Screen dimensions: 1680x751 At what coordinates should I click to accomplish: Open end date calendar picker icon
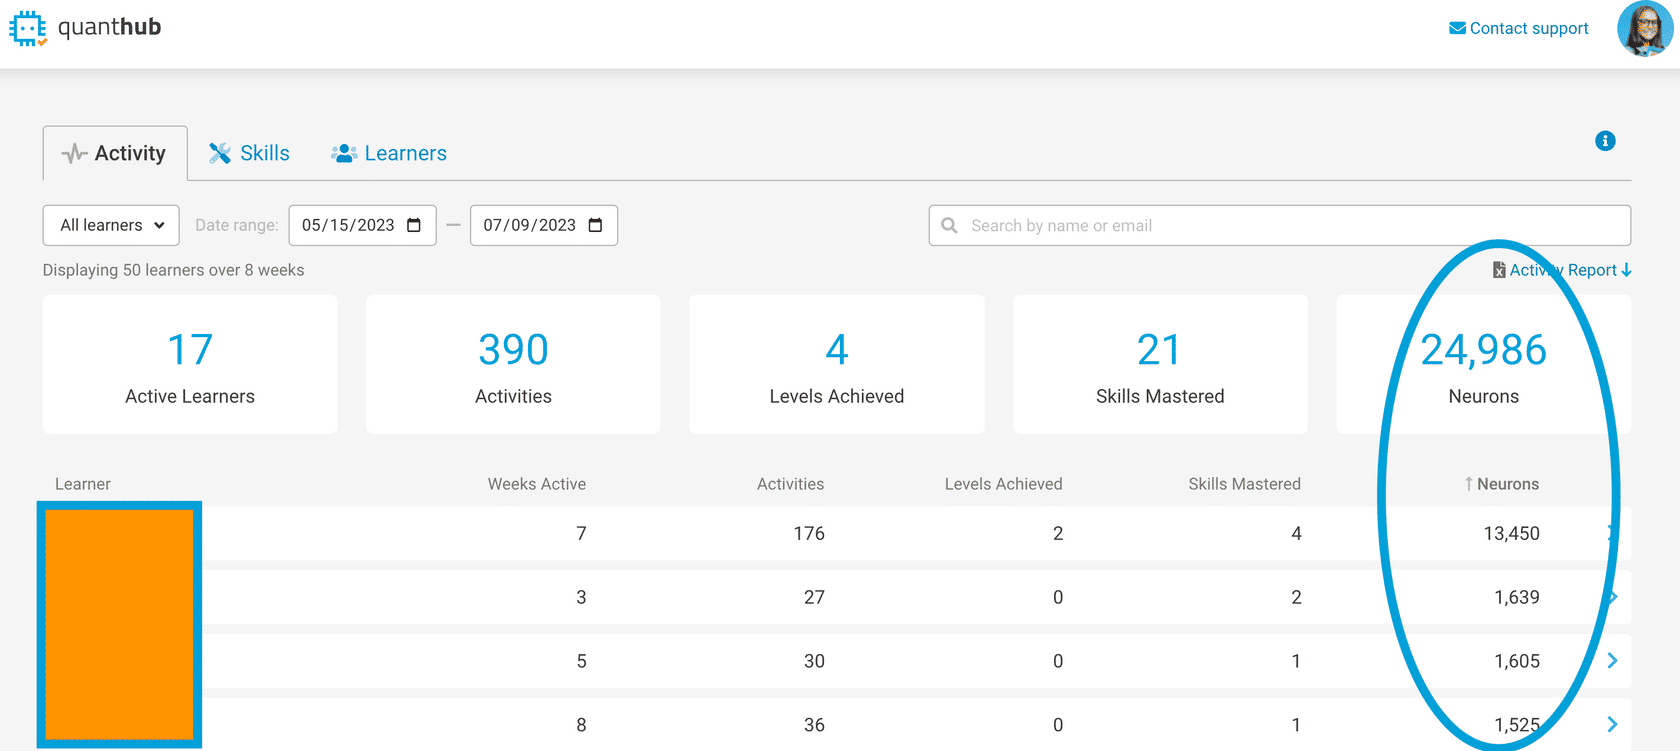[596, 225]
